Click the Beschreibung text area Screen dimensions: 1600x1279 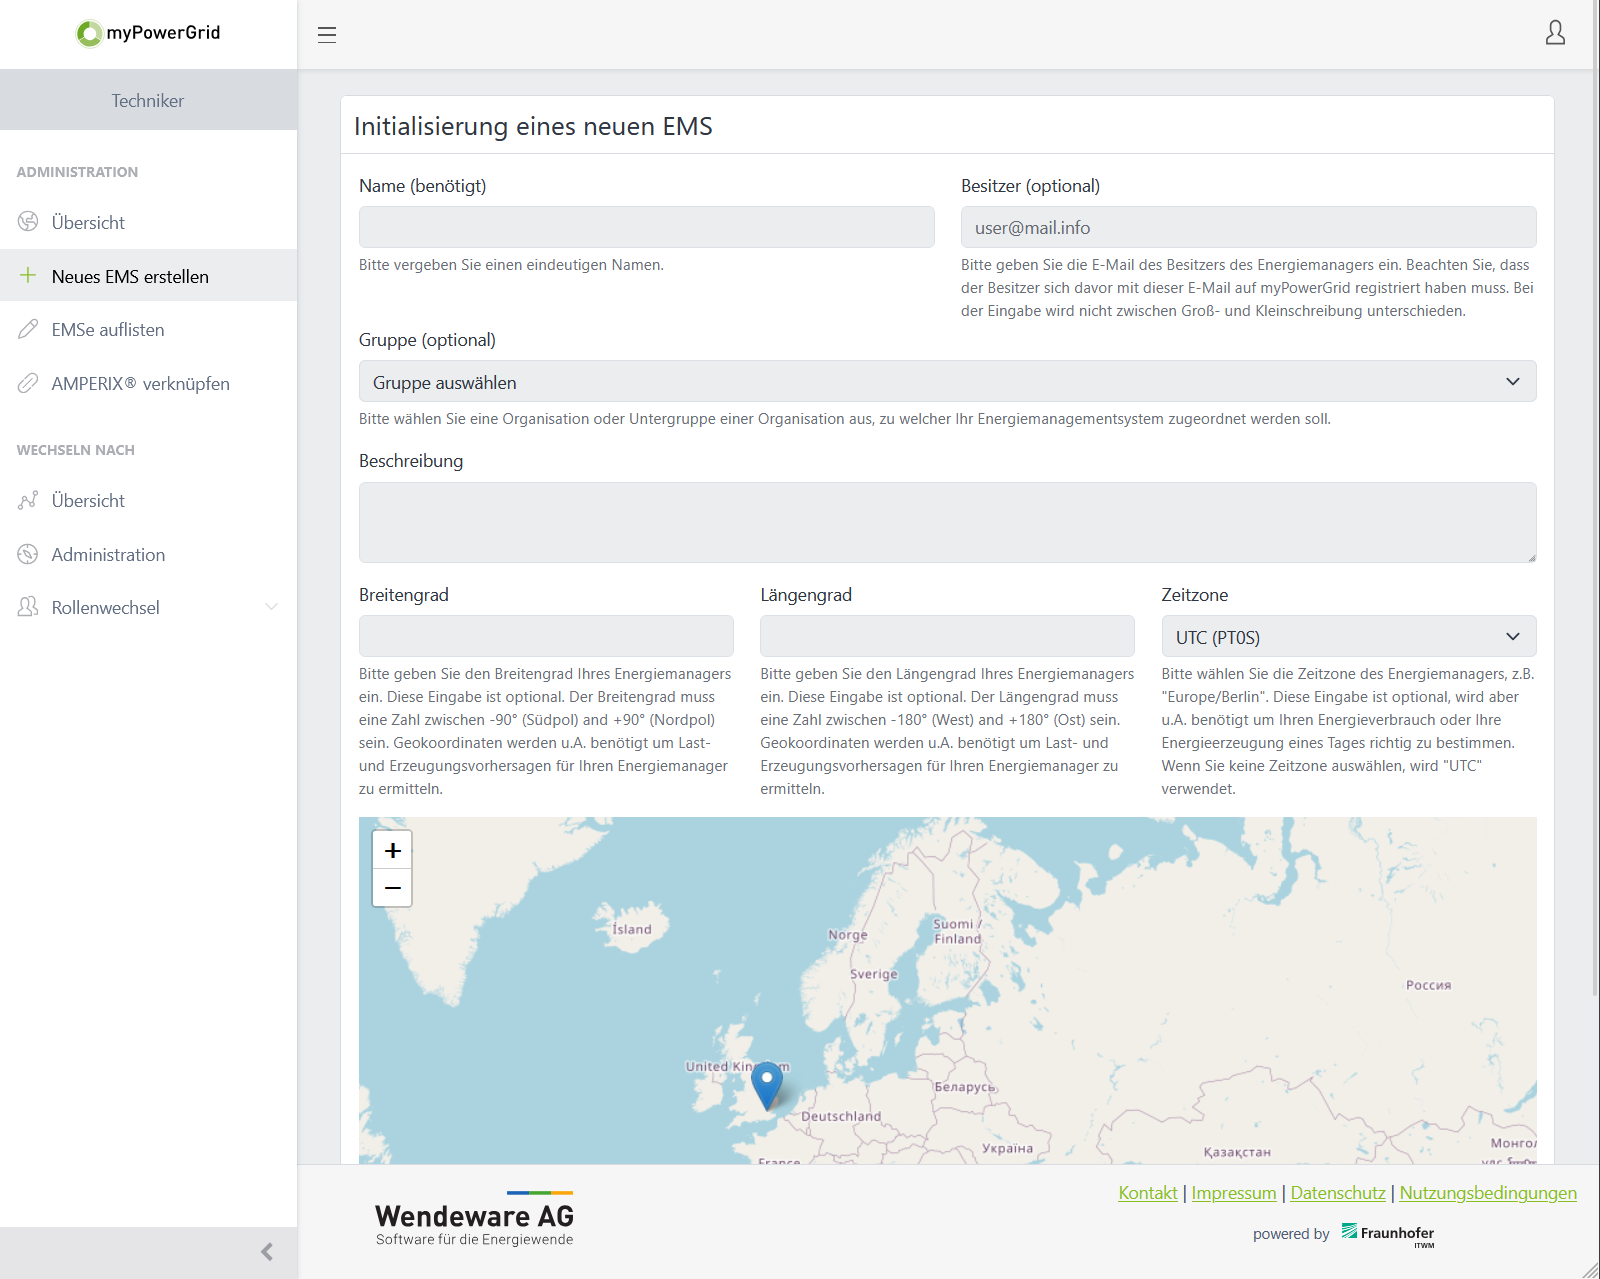(946, 522)
